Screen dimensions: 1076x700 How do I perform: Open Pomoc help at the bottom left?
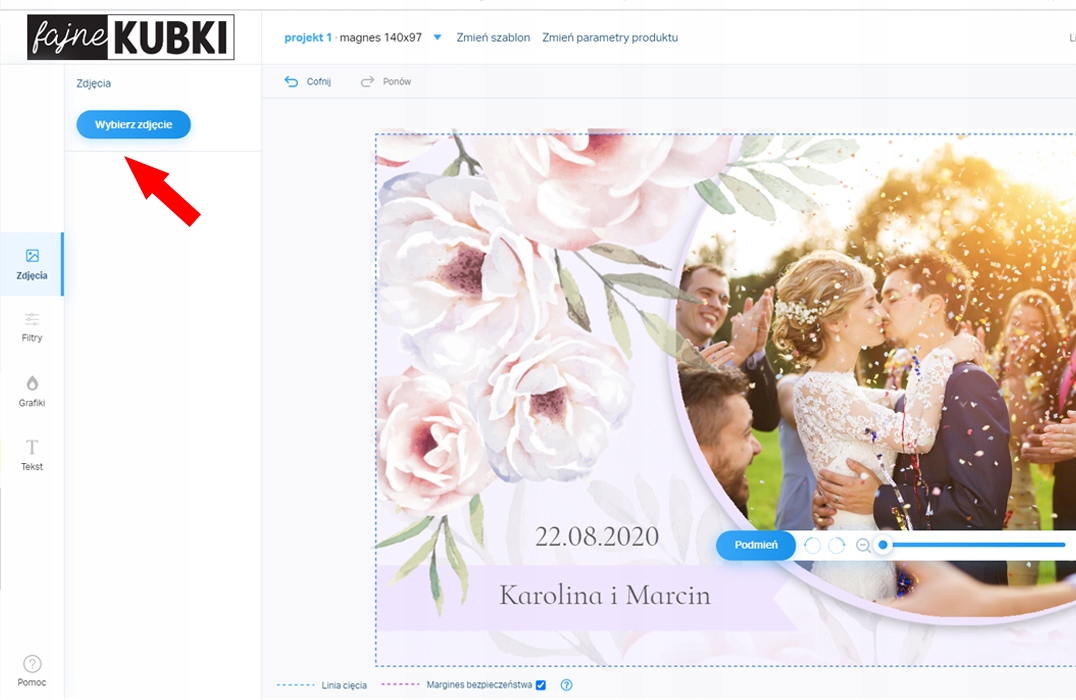32,670
